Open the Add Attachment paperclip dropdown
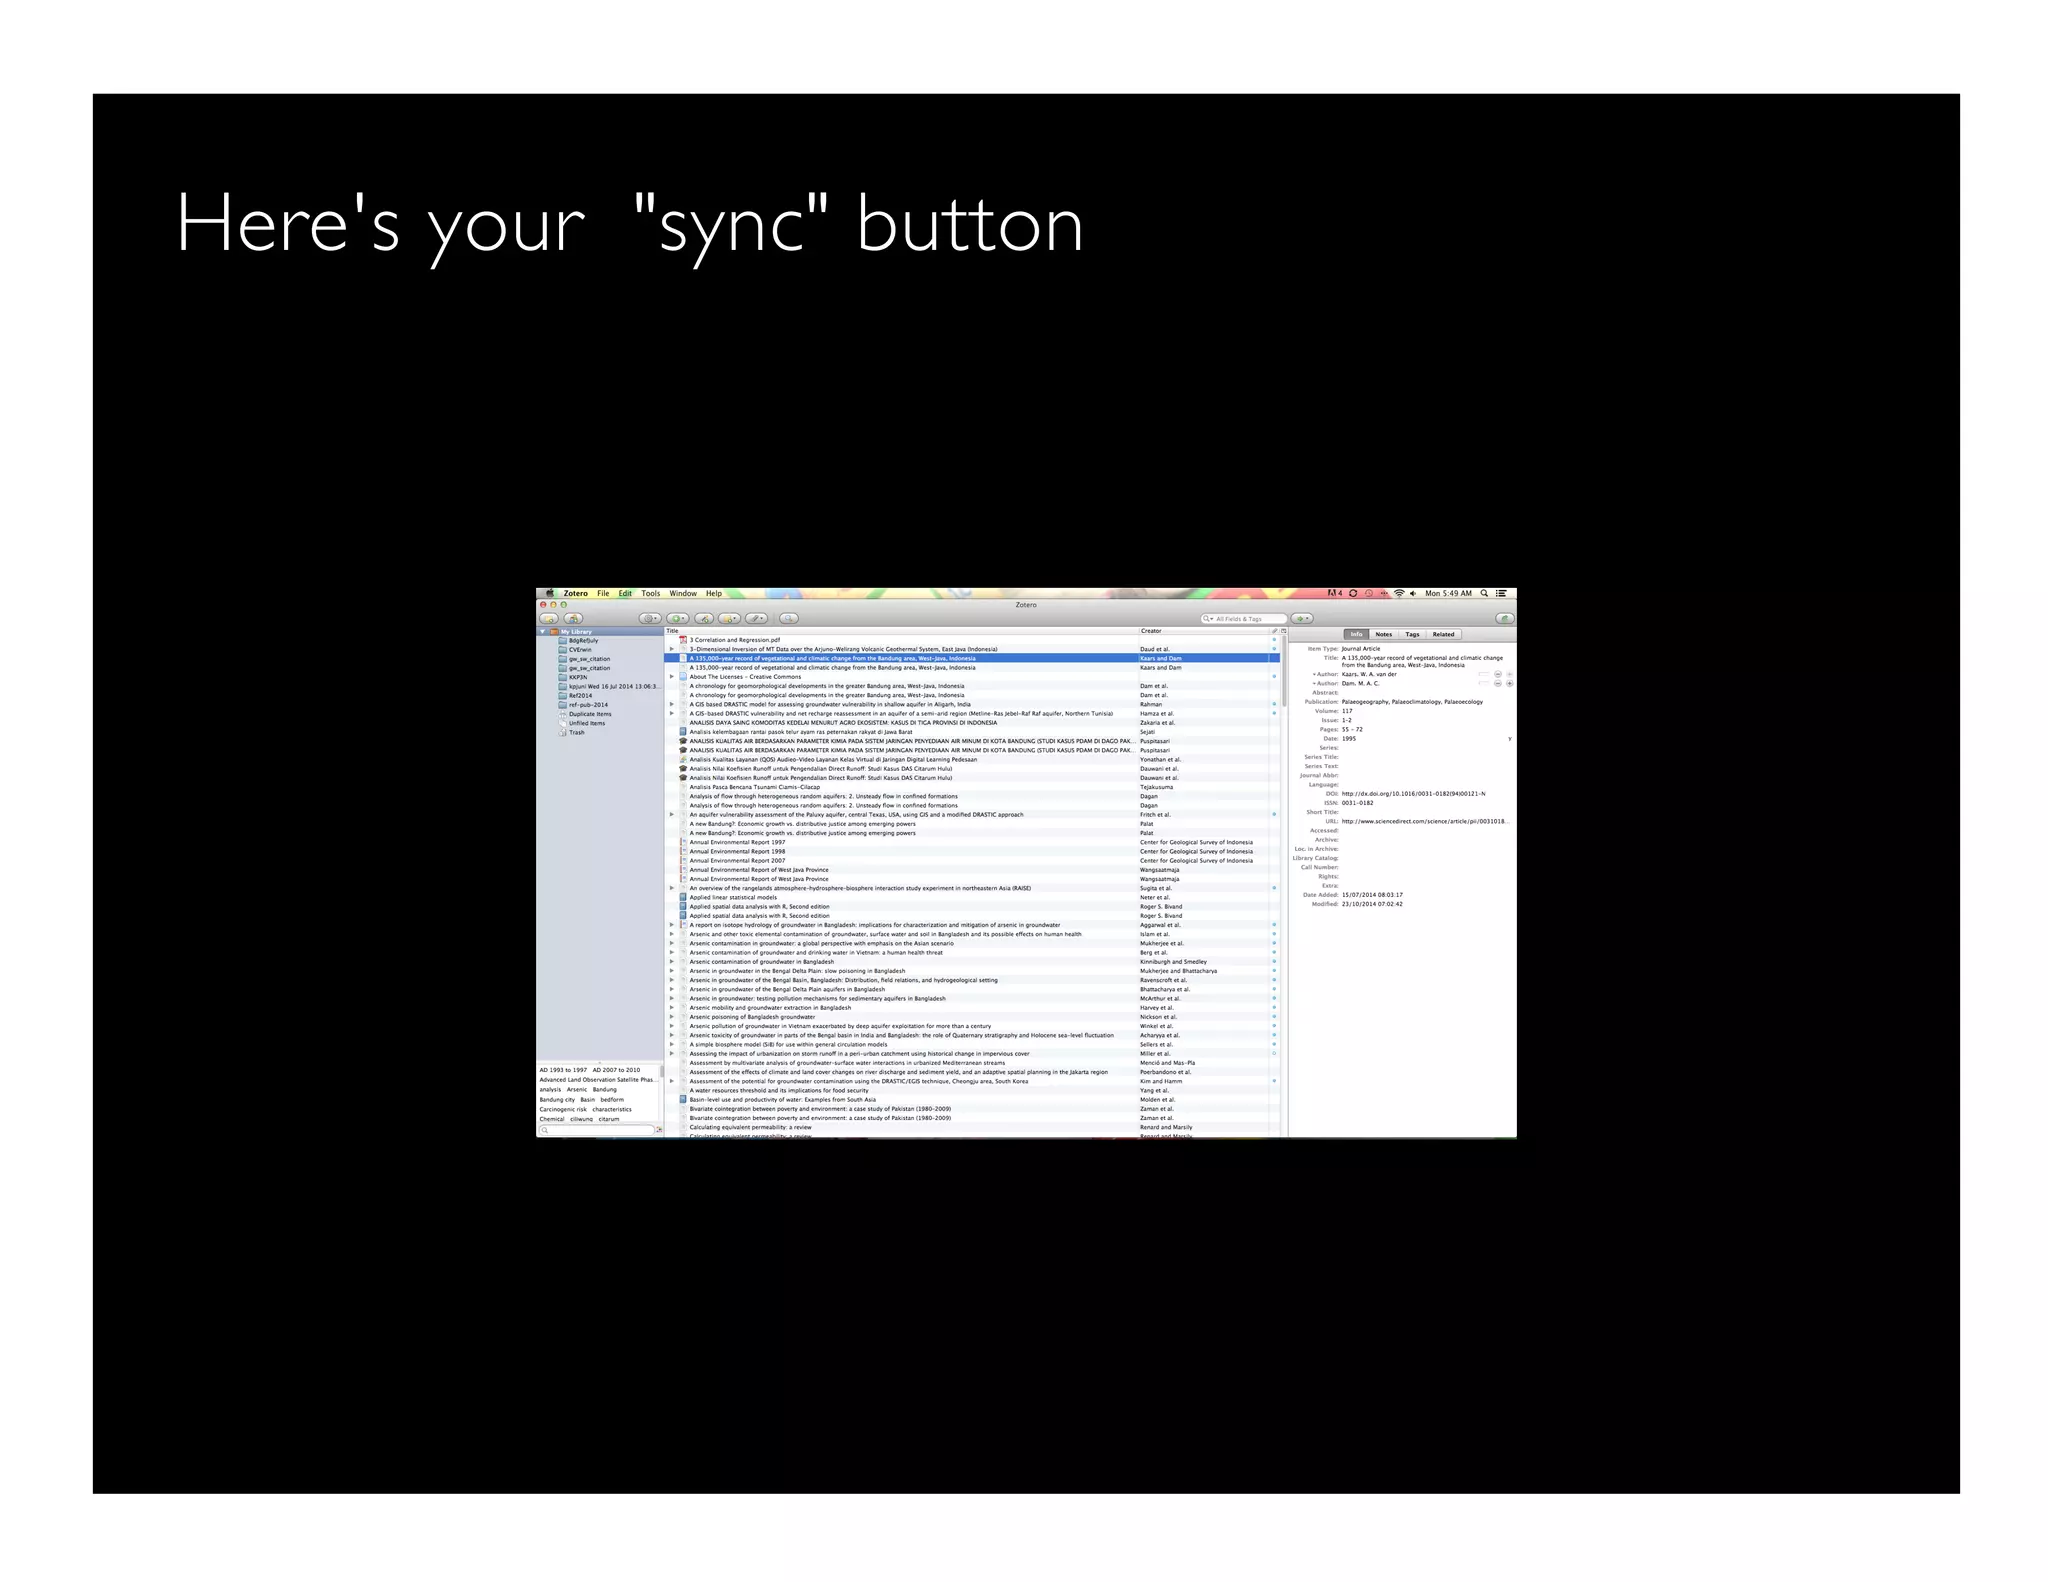Image resolution: width=2048 pixels, height=1582 pixels. tap(756, 618)
